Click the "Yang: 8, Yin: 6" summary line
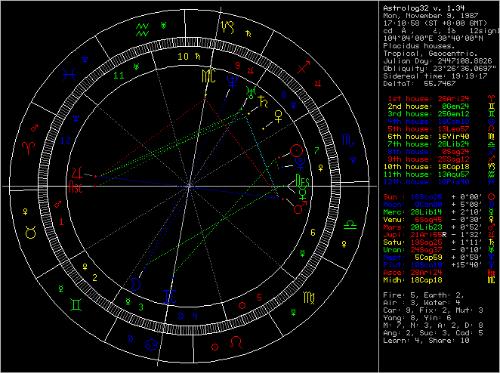The width and height of the screenshot is (500, 373). click(416, 318)
